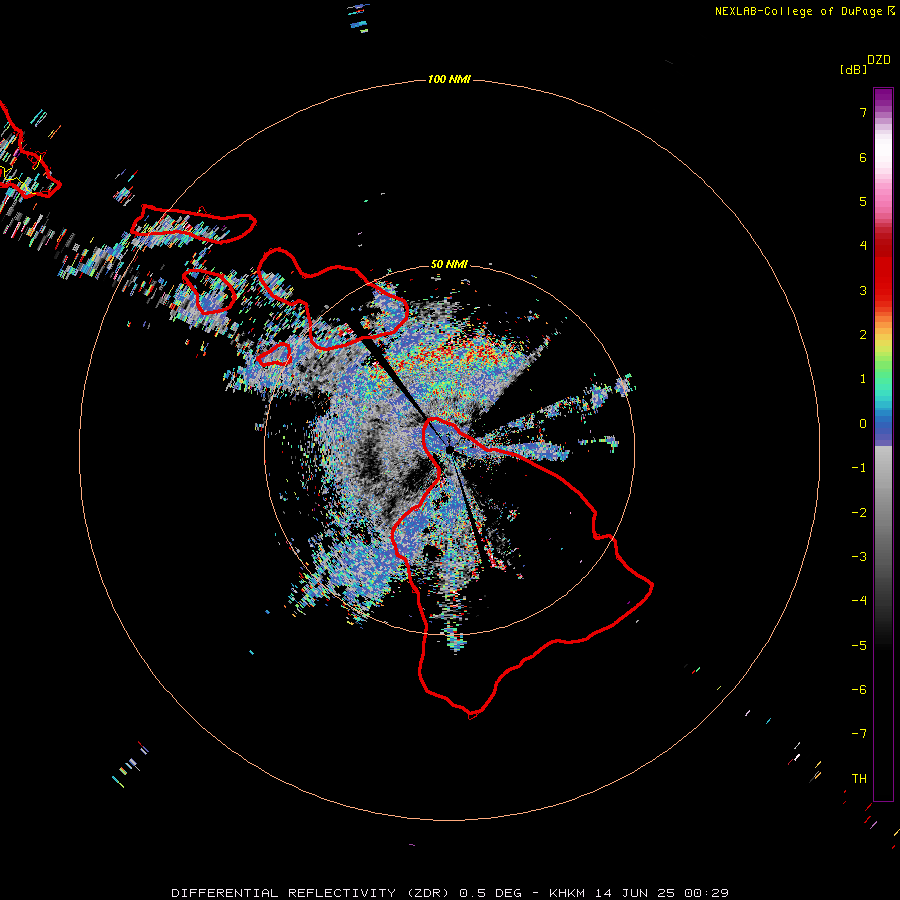The height and width of the screenshot is (900, 900).
Task: Click the -7 value on colorbar
Action: click(859, 734)
